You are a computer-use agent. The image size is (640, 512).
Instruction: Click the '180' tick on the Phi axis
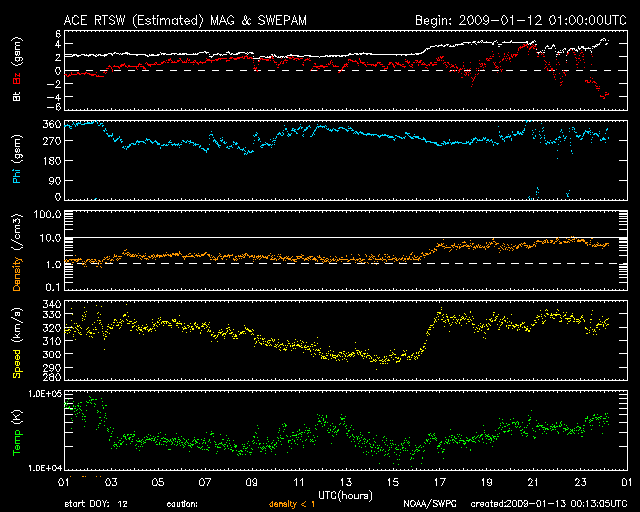(52, 160)
